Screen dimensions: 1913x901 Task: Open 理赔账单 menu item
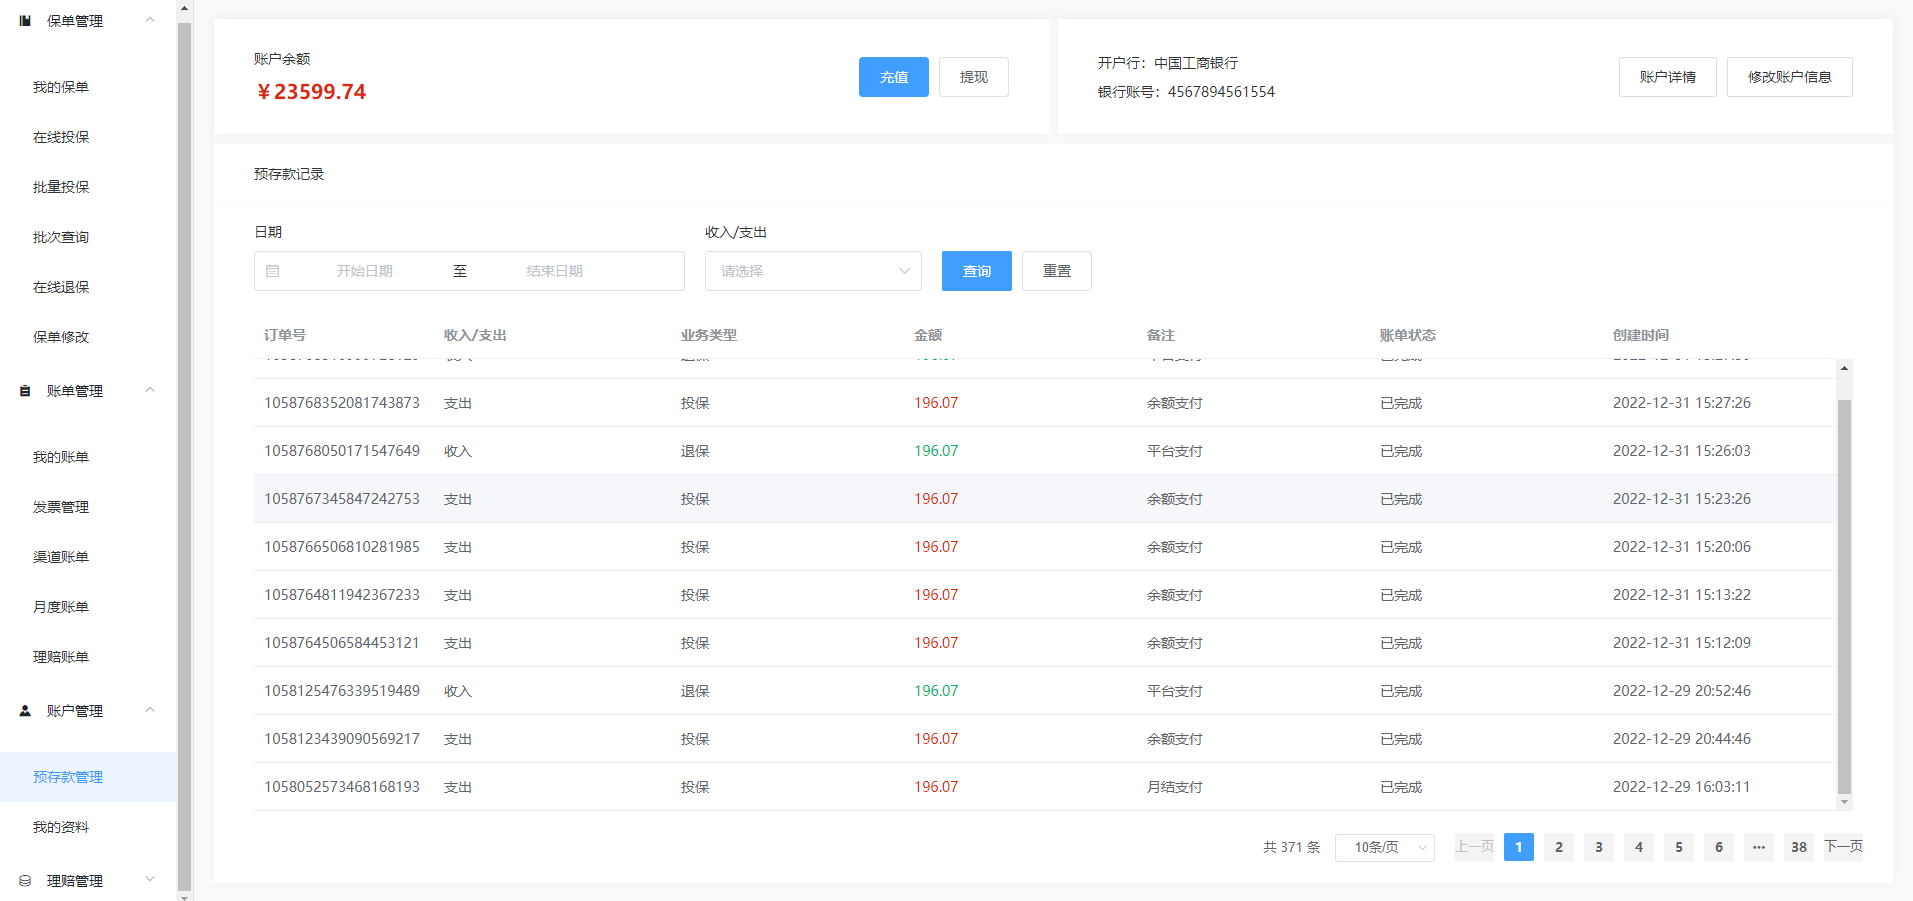pos(61,657)
